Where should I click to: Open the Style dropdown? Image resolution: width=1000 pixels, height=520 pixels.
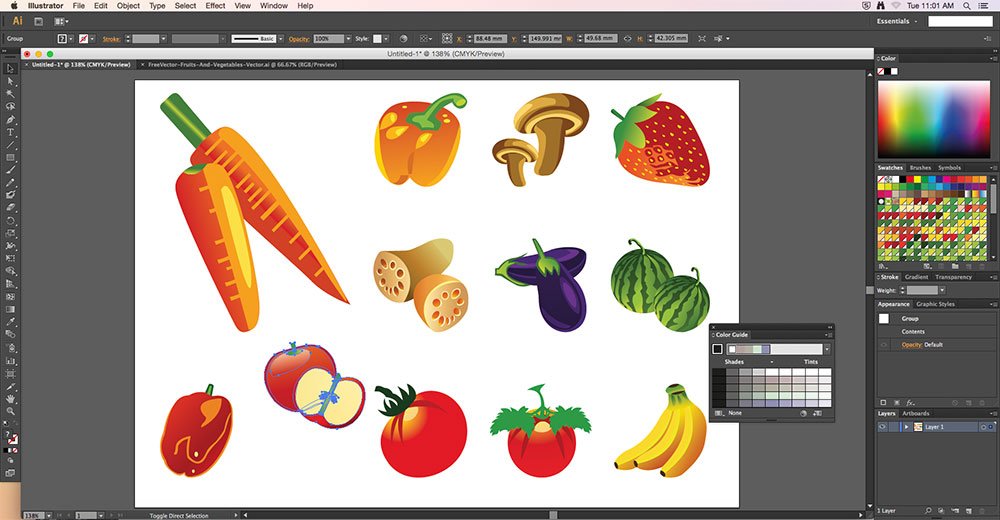click(x=386, y=39)
